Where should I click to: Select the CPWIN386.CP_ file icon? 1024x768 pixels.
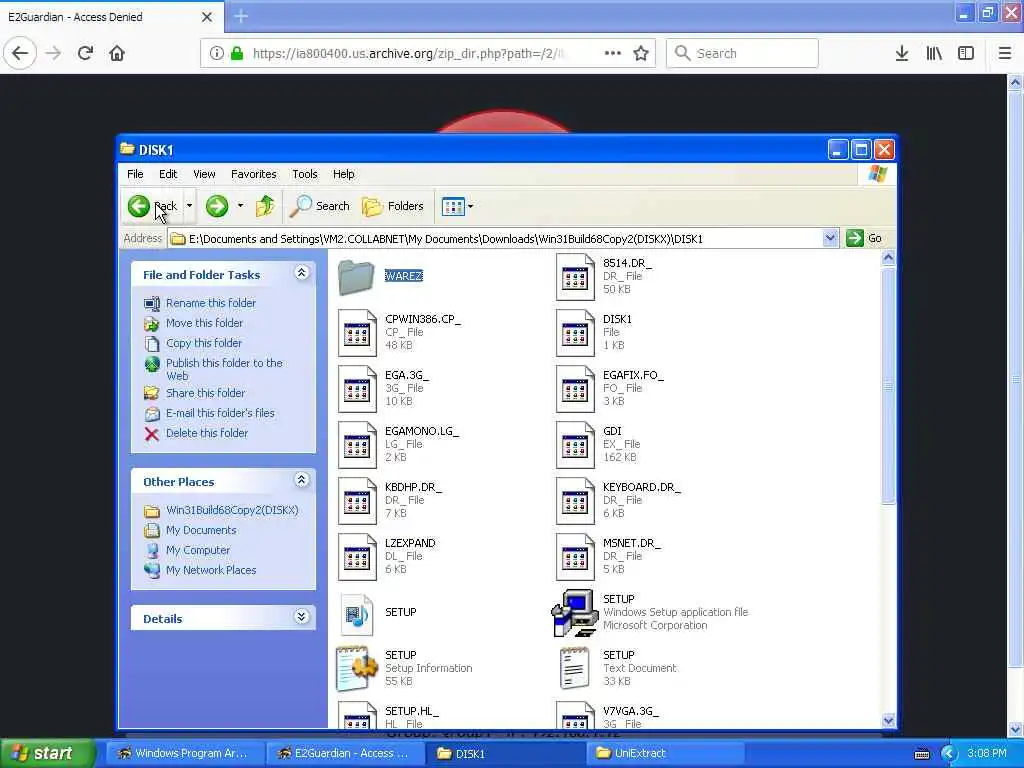357,333
